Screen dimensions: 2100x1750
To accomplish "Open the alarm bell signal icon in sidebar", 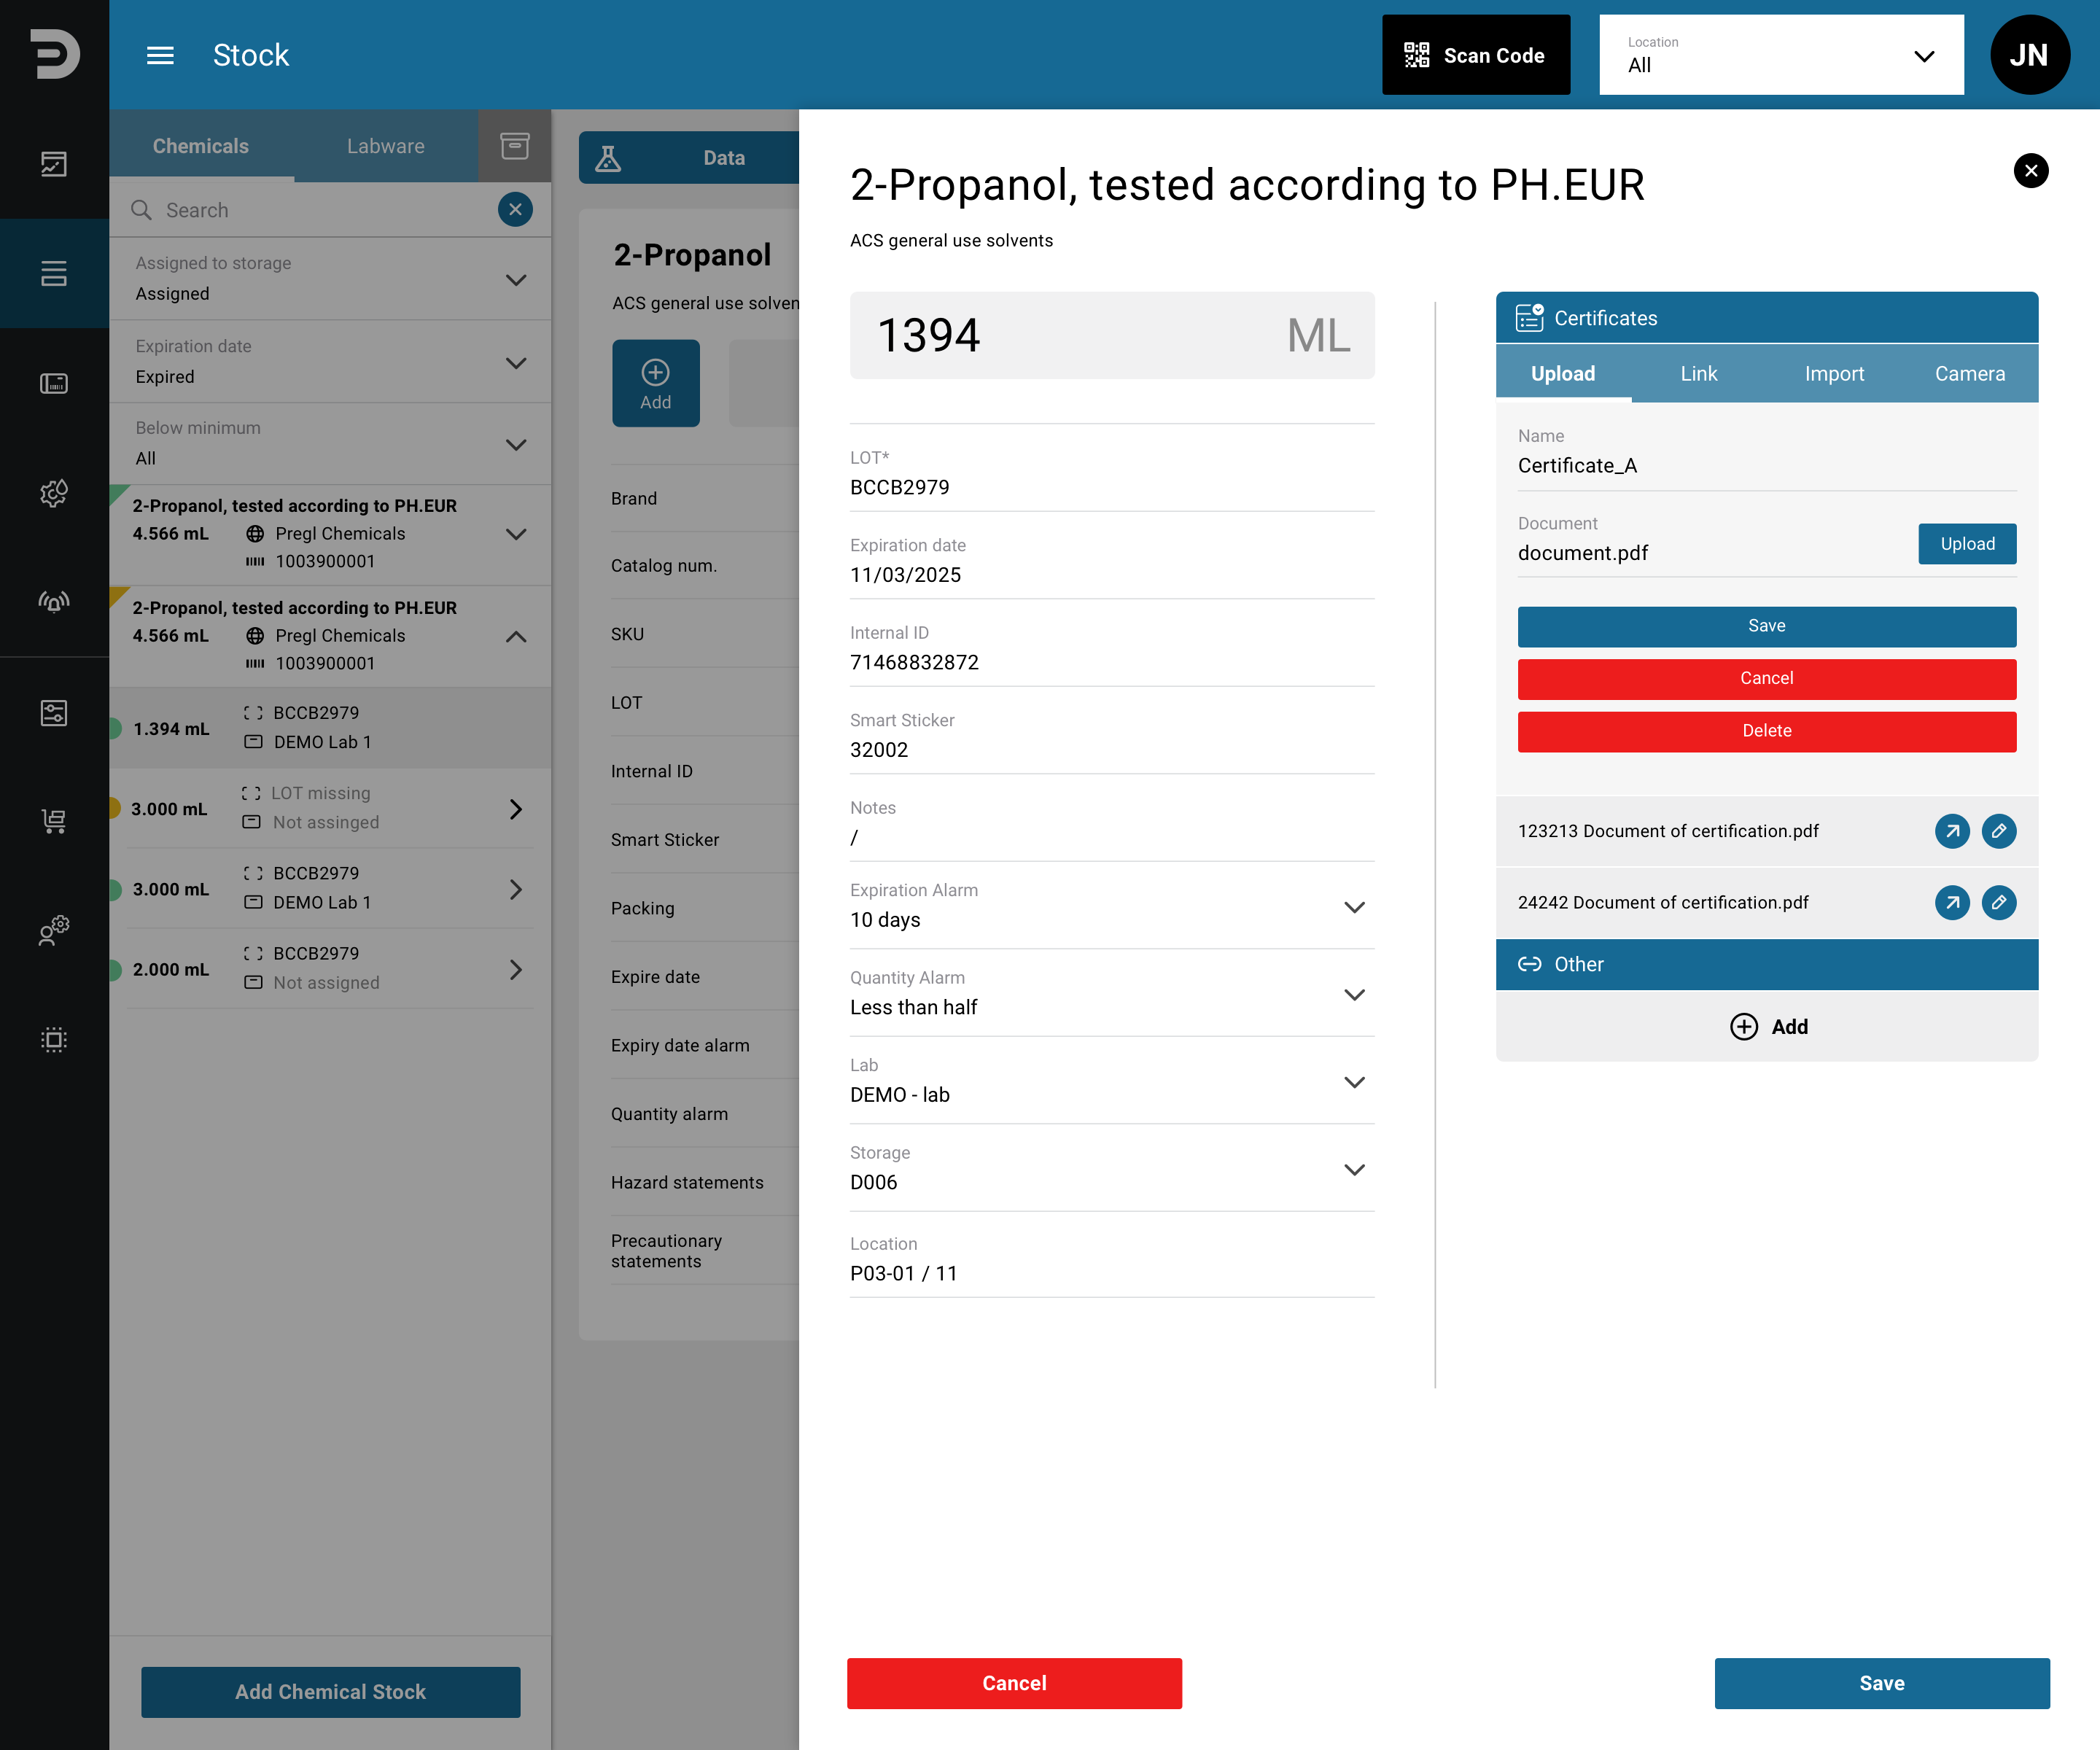I will pos(54,601).
